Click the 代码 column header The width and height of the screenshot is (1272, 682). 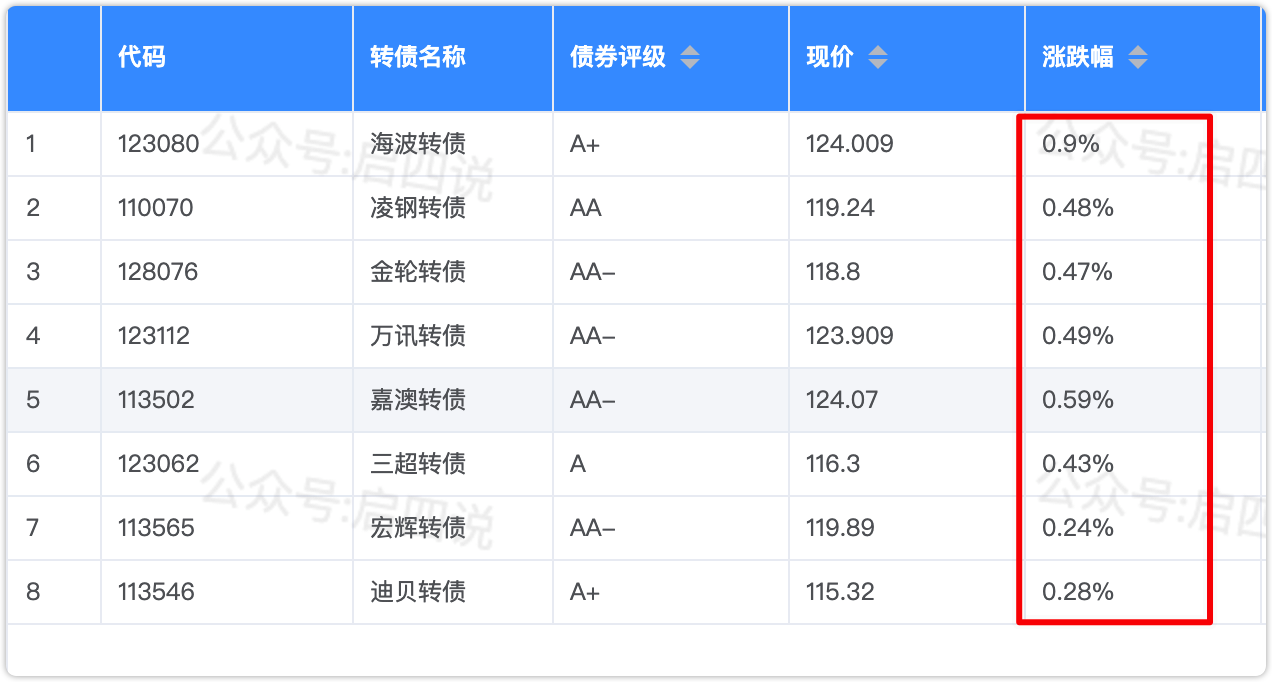click(x=141, y=57)
